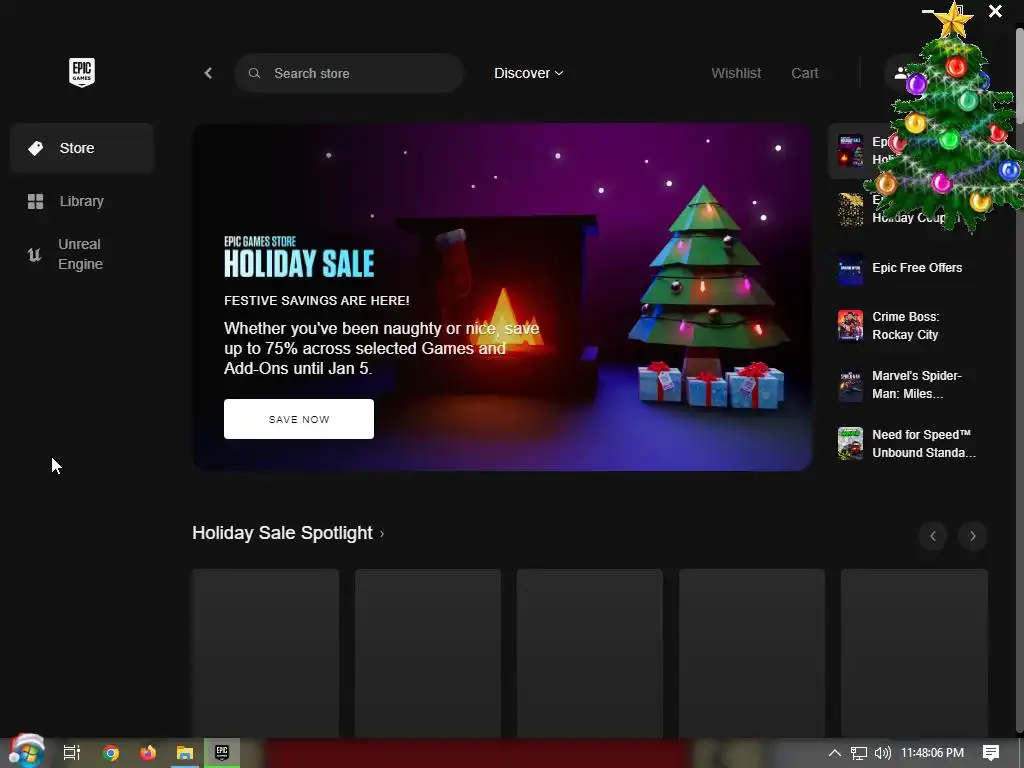Open the Store section in sidebar
Screen dimensions: 1024x768
pyautogui.click(x=82, y=148)
